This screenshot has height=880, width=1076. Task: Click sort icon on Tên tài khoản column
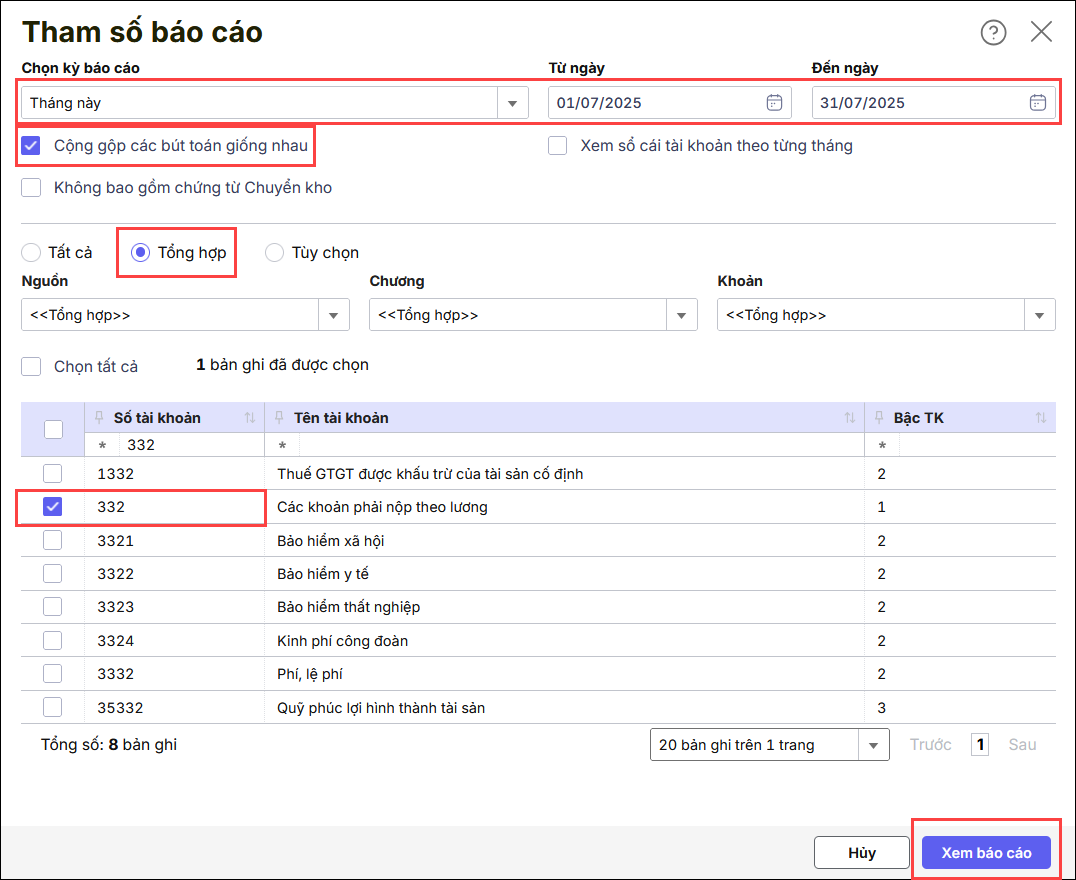coord(850,418)
